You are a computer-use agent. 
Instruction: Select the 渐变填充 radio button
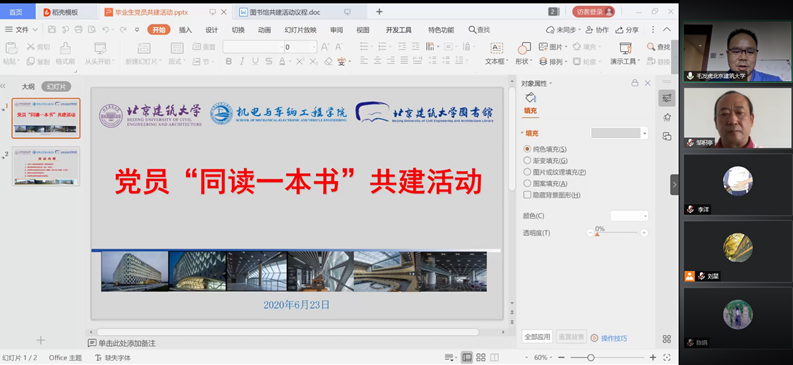527,160
